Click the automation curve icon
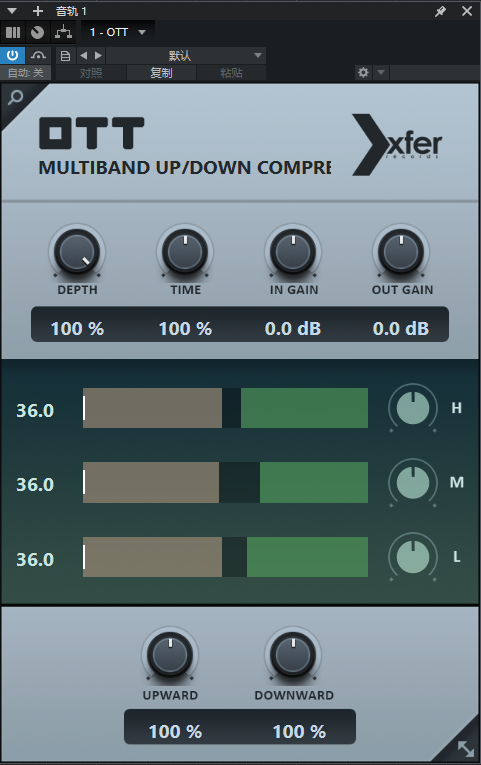The image size is (481, 765). (39, 55)
